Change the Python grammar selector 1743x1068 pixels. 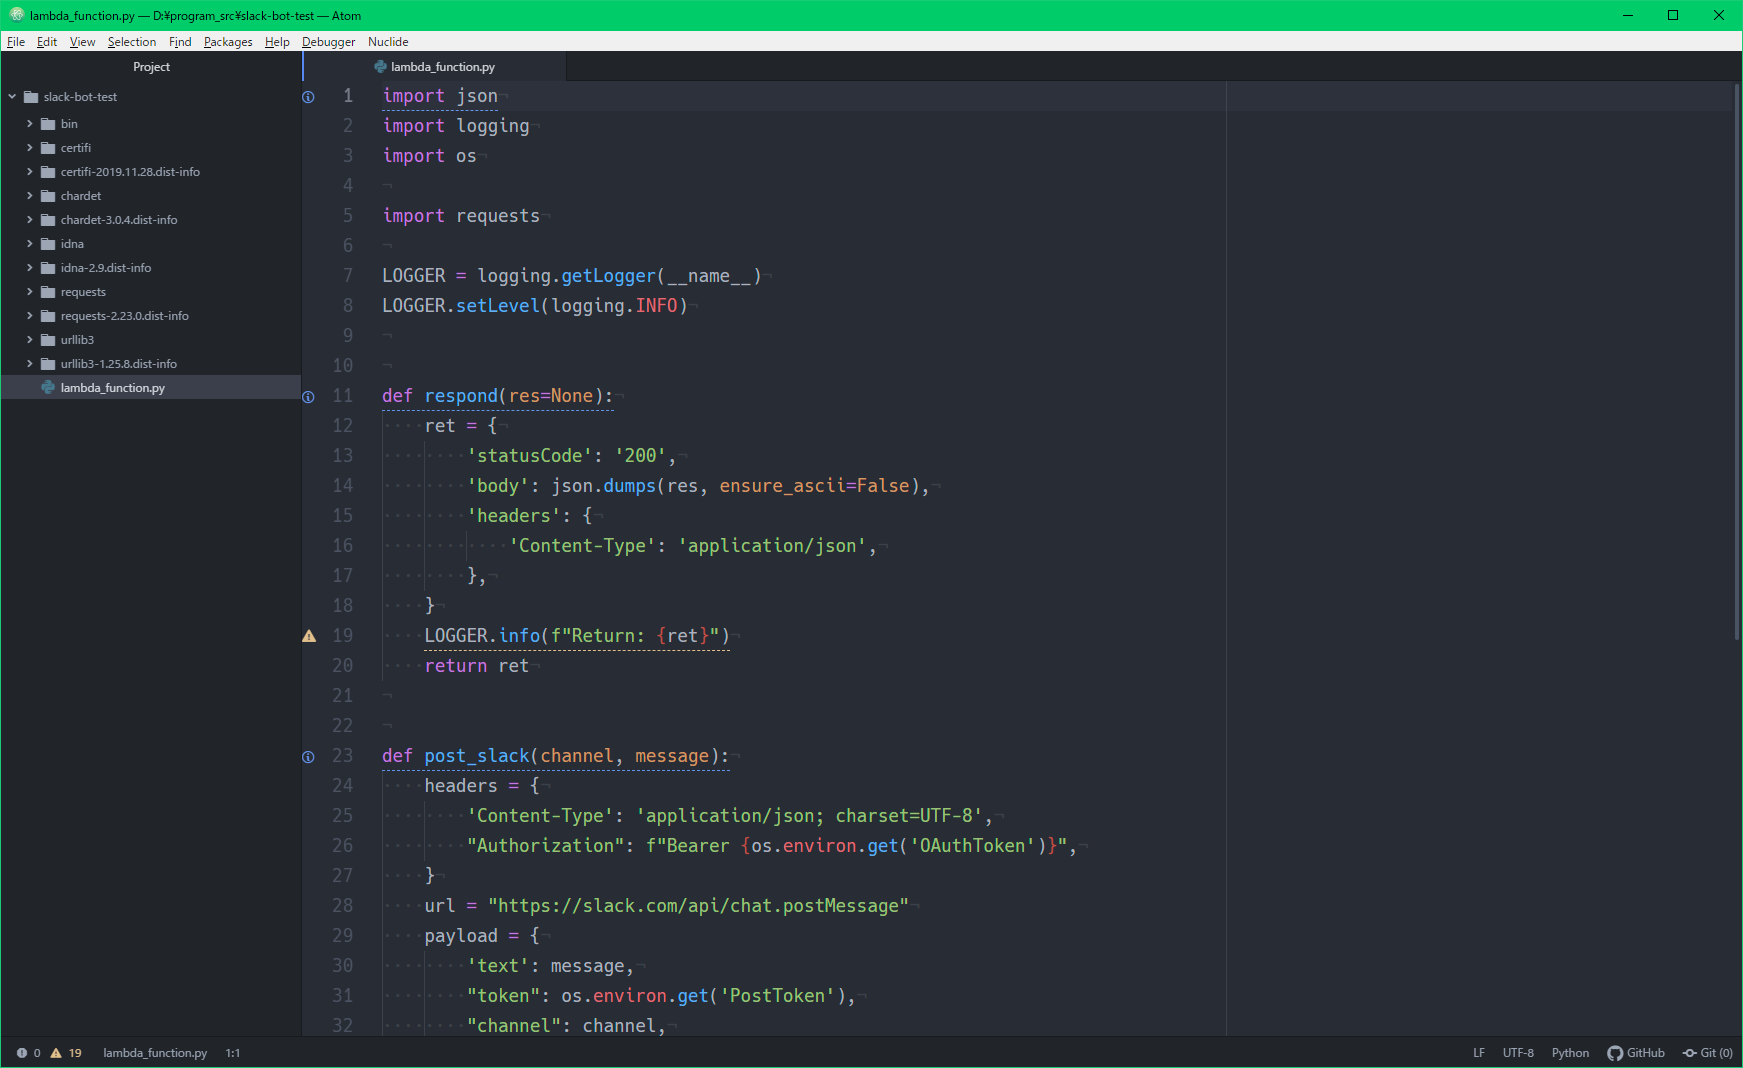click(x=1570, y=1052)
